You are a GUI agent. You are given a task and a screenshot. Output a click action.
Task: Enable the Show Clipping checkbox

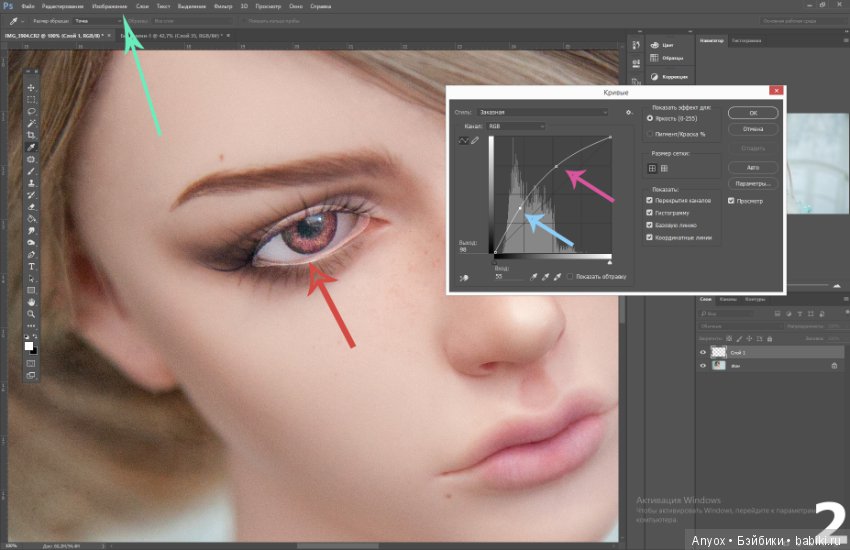pos(570,277)
